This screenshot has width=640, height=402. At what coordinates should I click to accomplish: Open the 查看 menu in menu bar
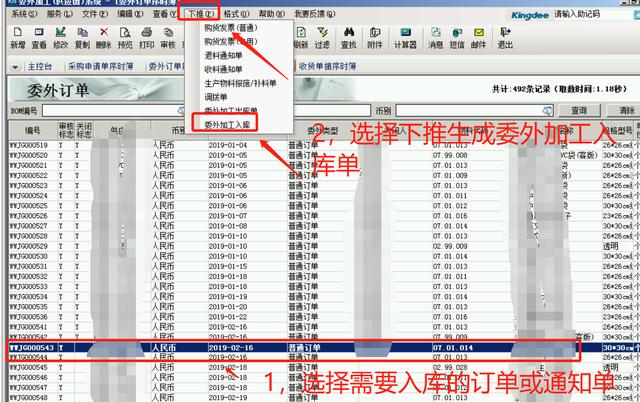pyautogui.click(x=164, y=14)
